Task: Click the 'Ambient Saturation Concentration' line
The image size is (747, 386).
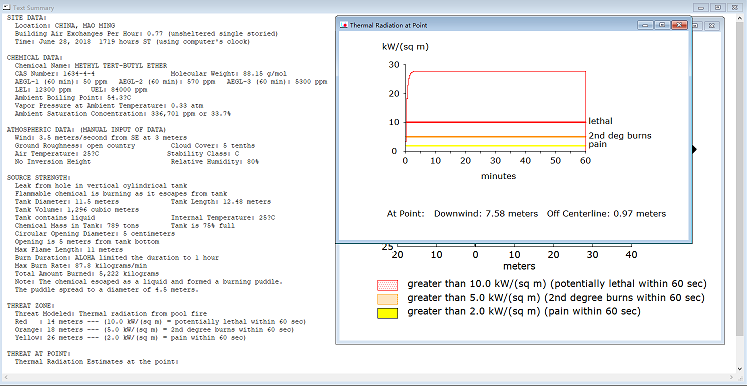Action: tap(123, 113)
